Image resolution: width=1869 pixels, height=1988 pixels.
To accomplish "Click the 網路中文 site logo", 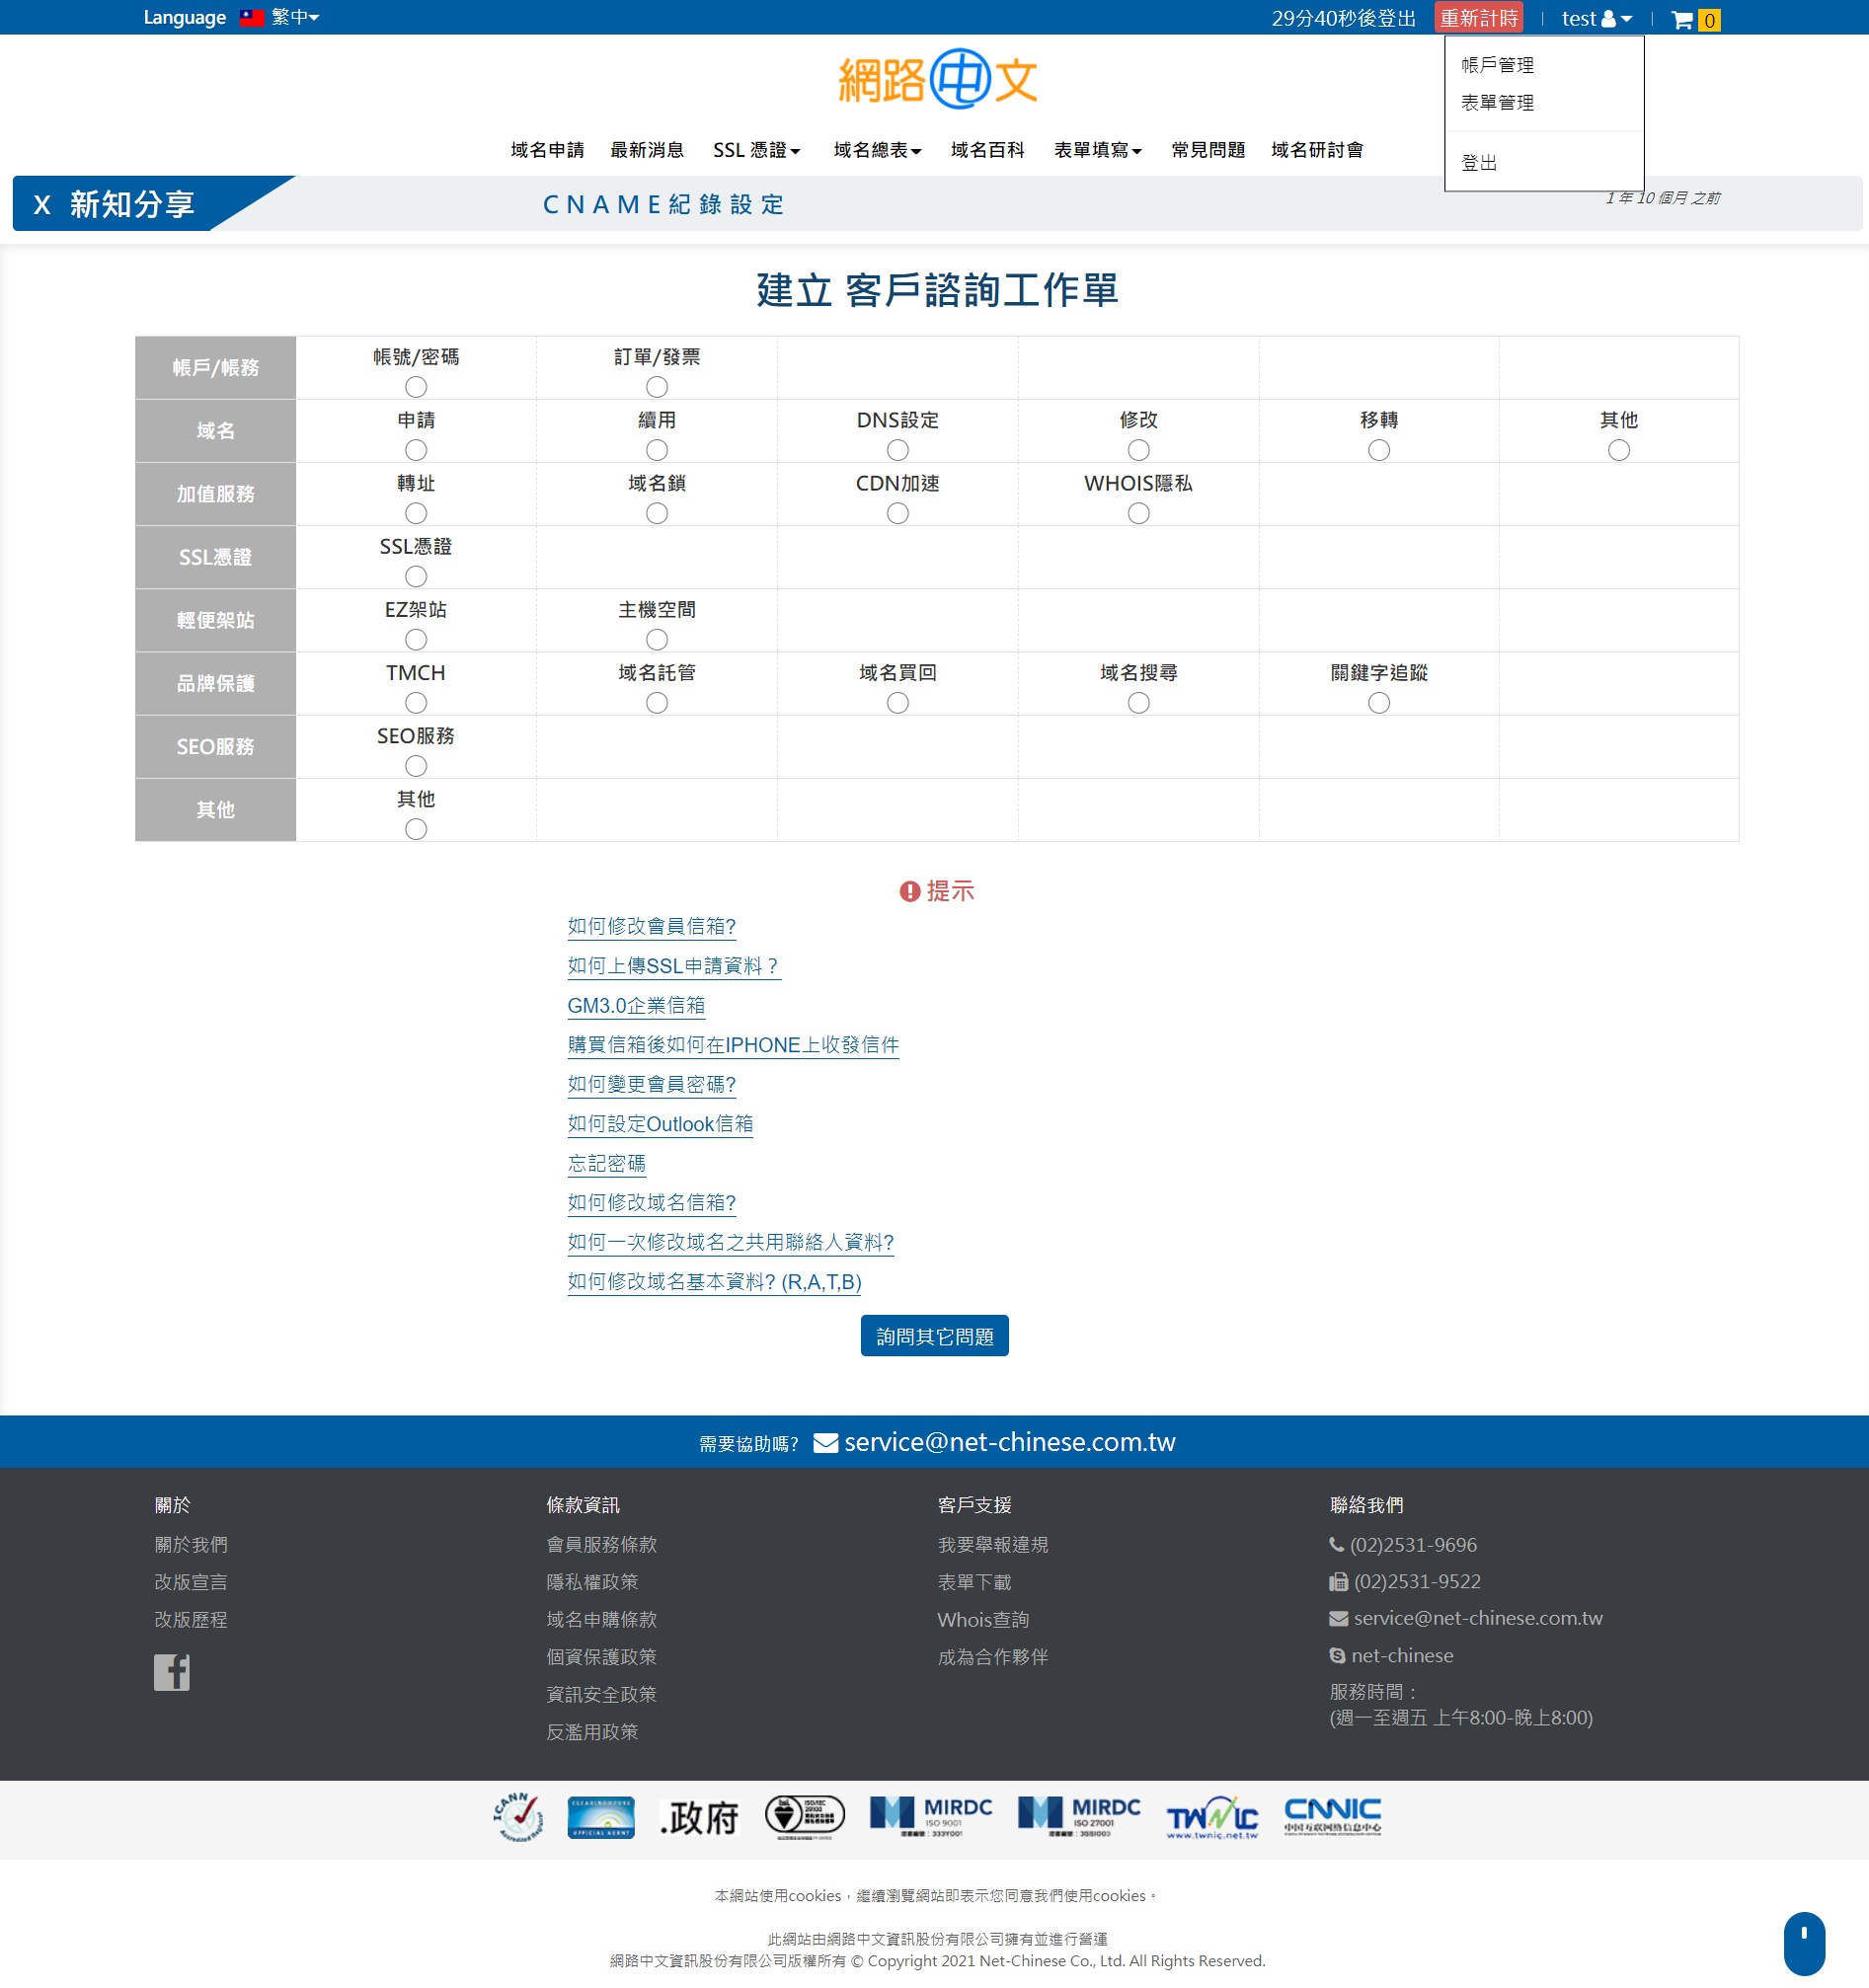I will pos(936,79).
